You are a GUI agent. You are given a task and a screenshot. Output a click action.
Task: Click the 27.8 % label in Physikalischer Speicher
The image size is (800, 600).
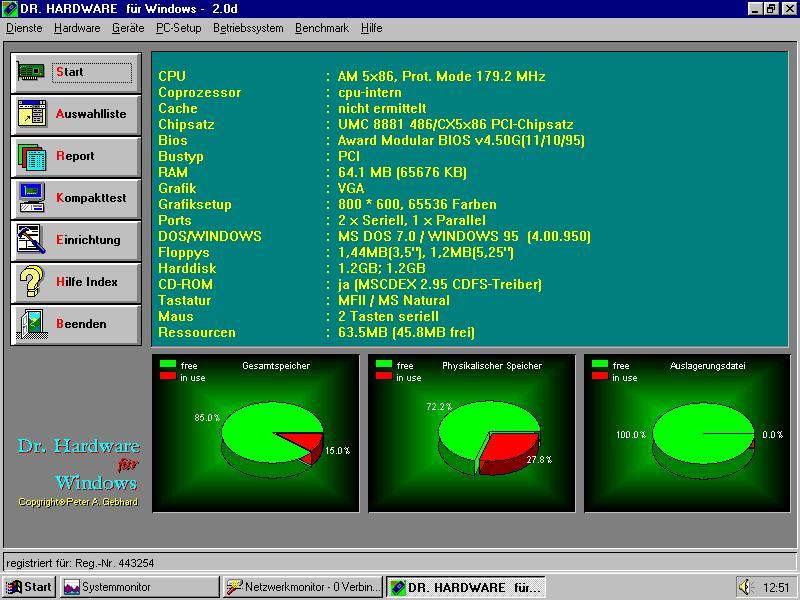539,460
